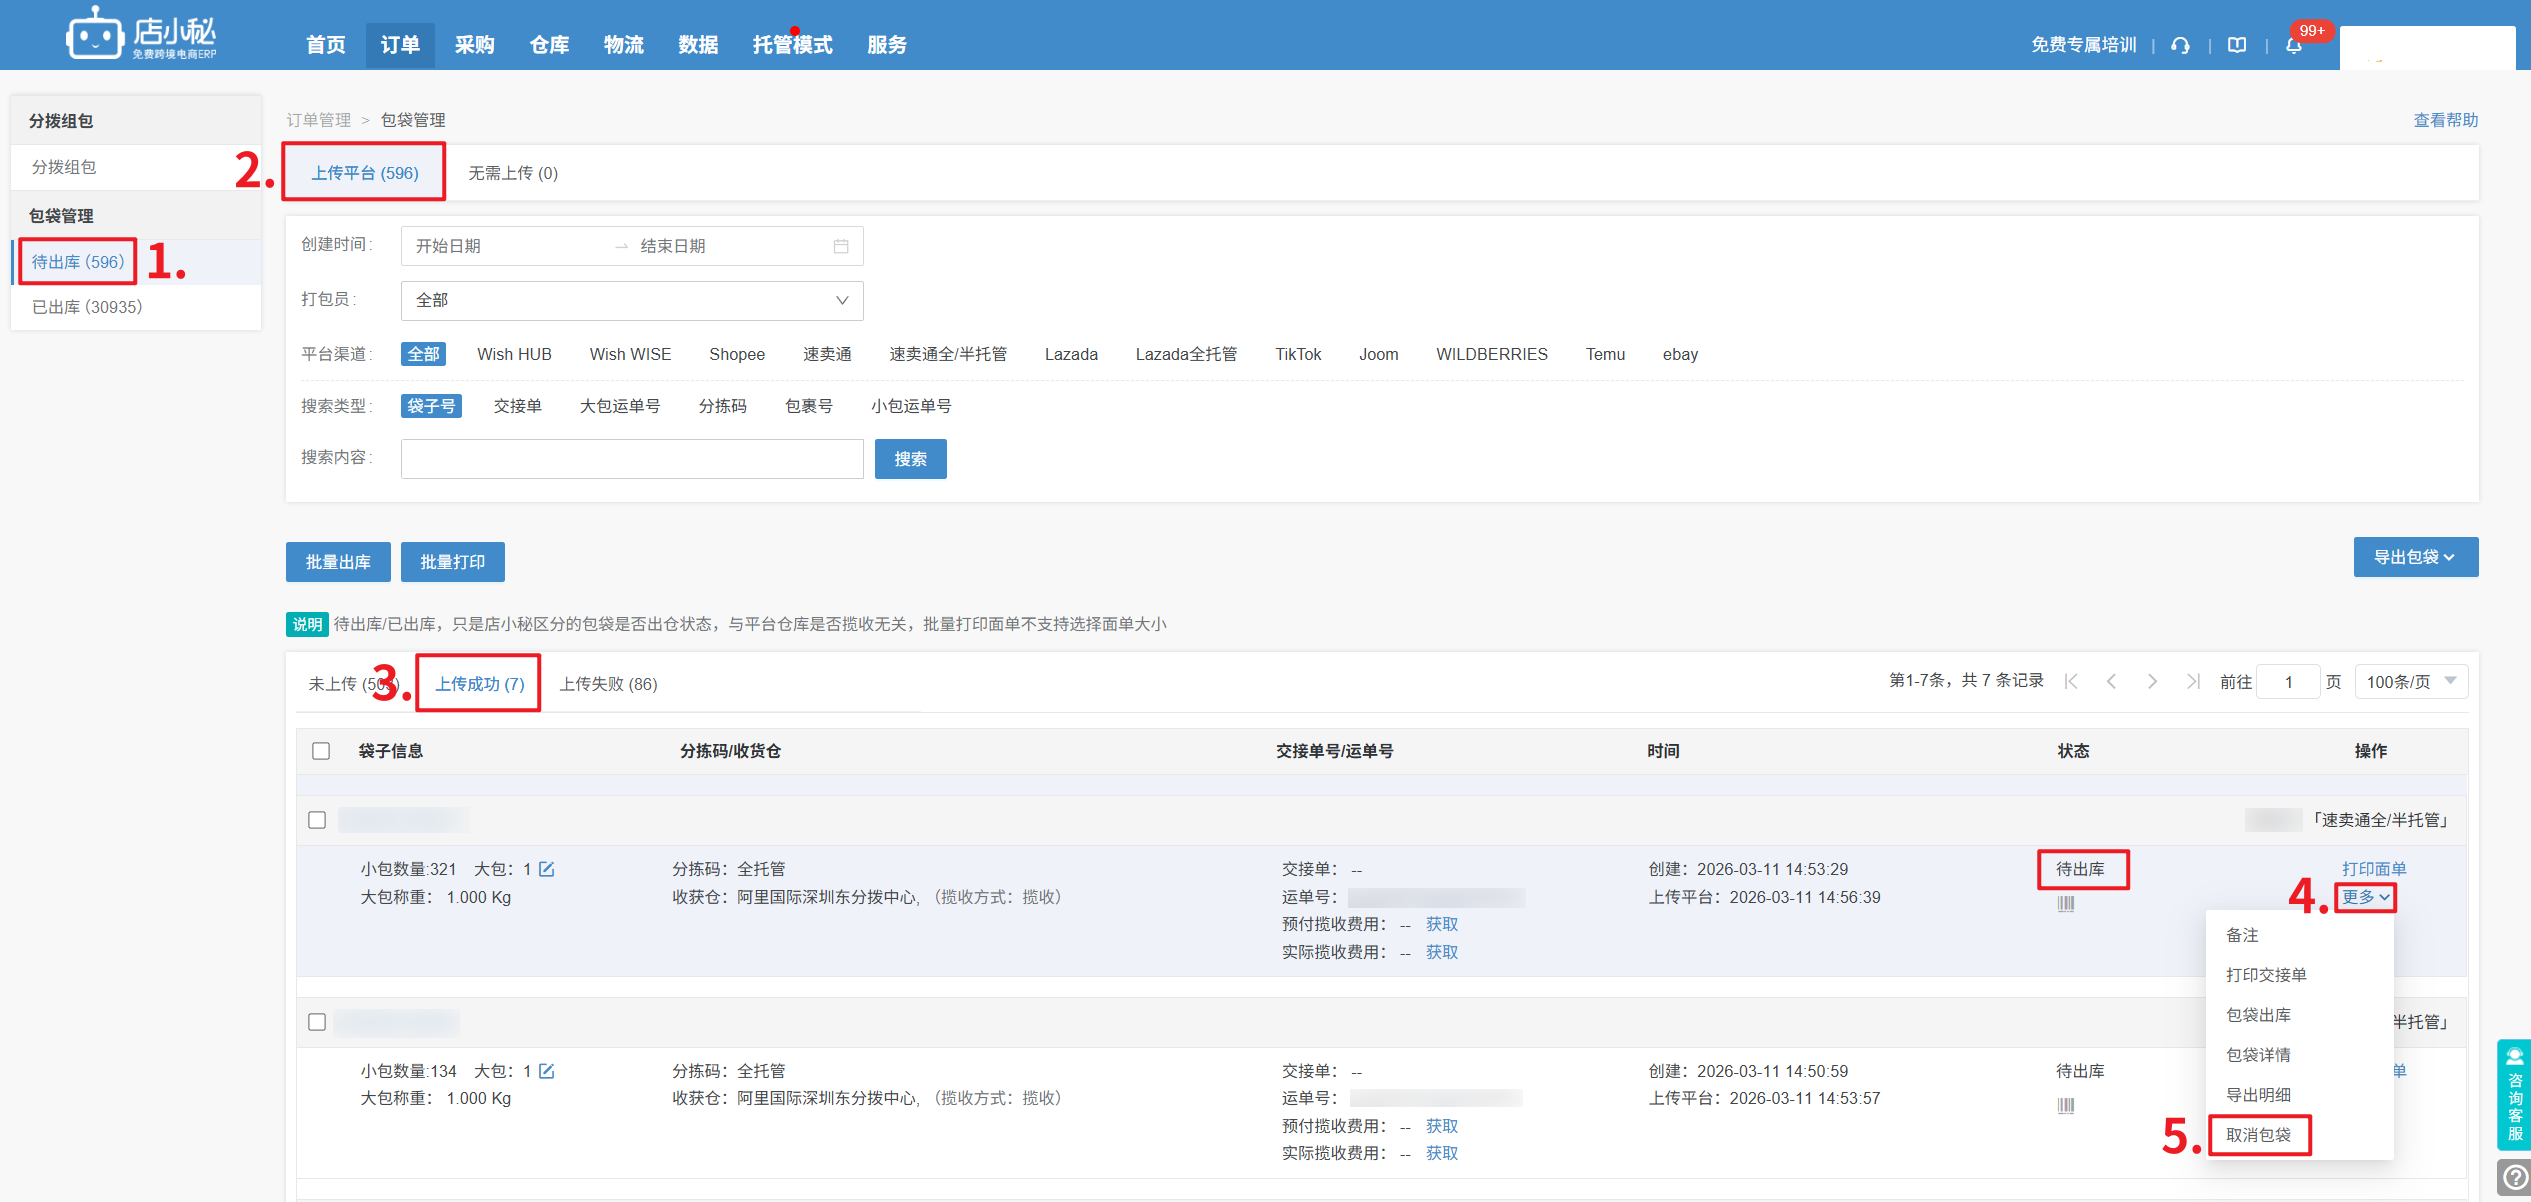
Task: Select 取消包袋 from the more menu
Action: click(x=2258, y=1135)
